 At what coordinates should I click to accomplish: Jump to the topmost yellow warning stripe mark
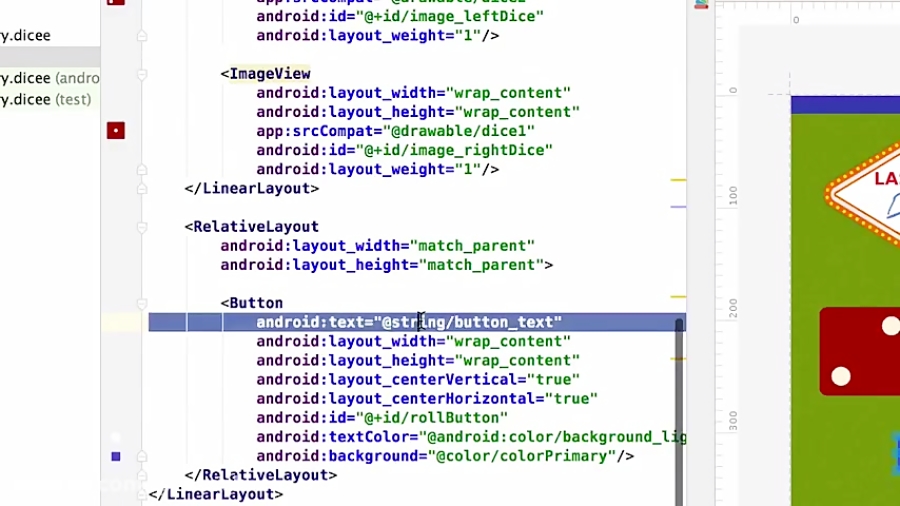678,180
